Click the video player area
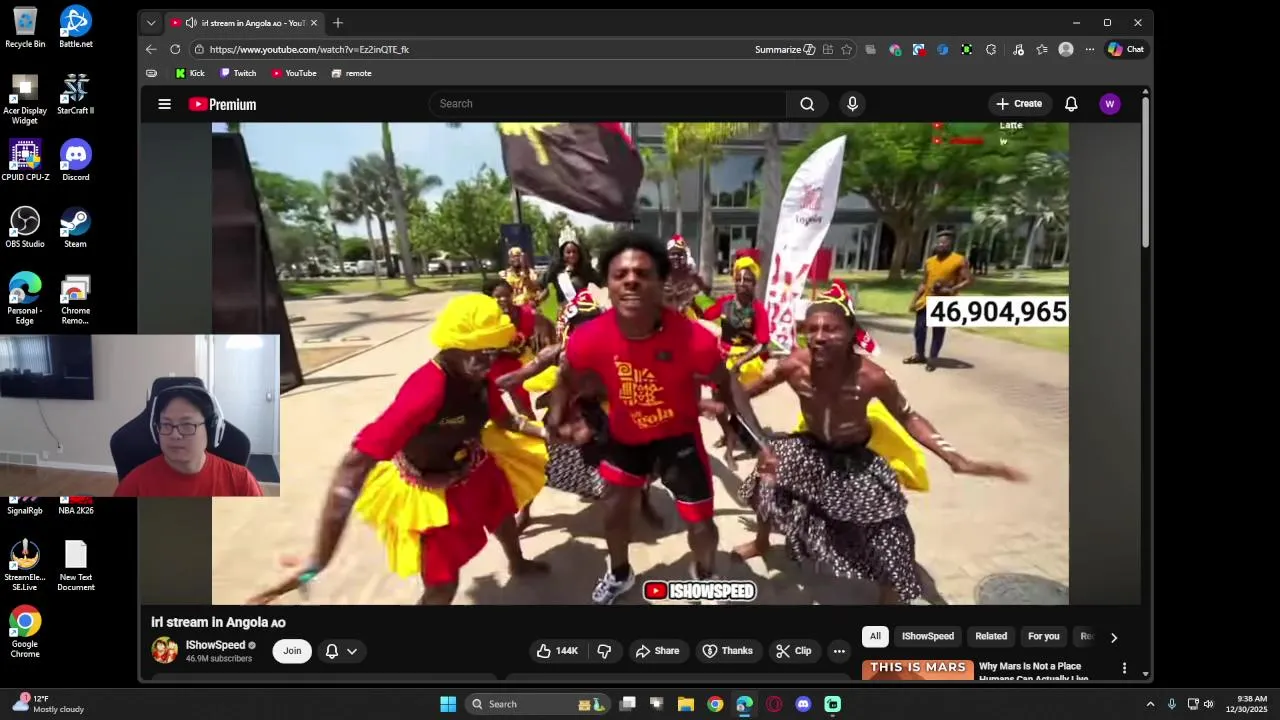Image resolution: width=1280 pixels, height=720 pixels. pos(640,363)
